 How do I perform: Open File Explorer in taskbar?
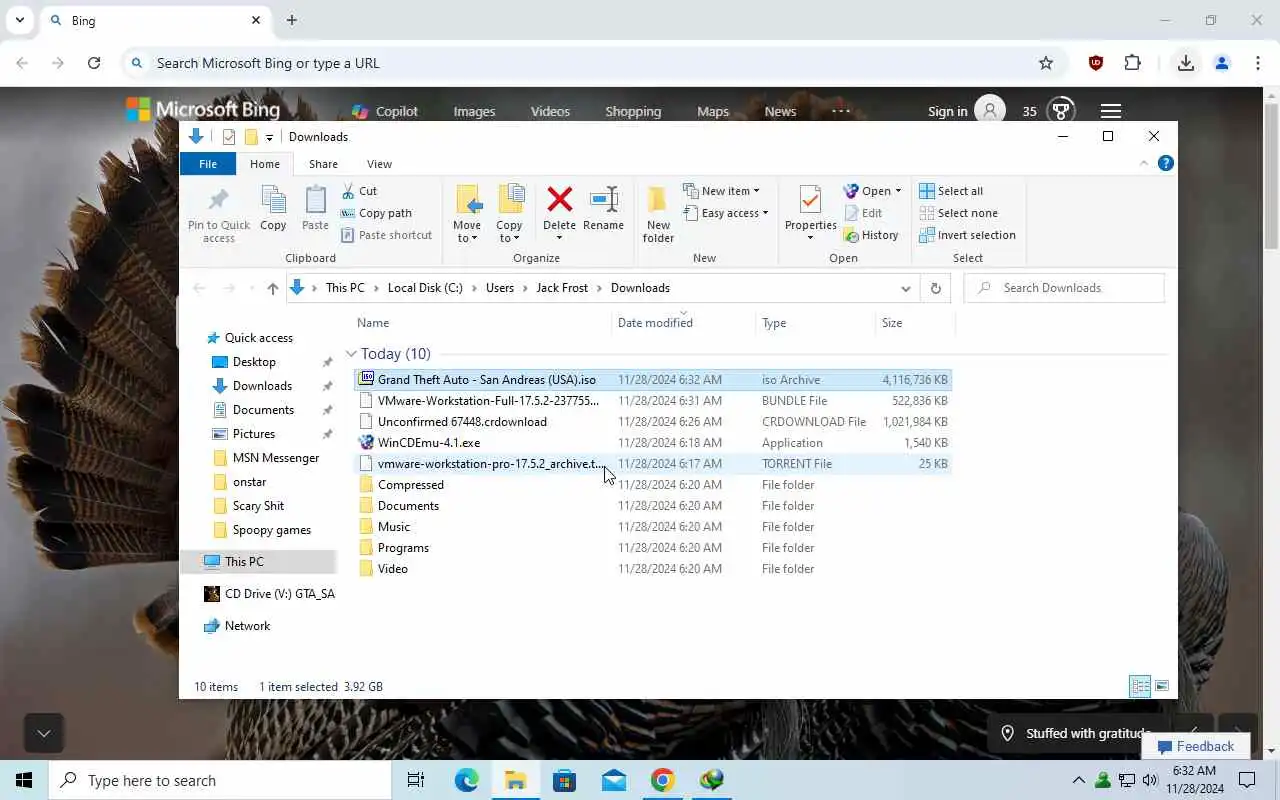[x=515, y=780]
